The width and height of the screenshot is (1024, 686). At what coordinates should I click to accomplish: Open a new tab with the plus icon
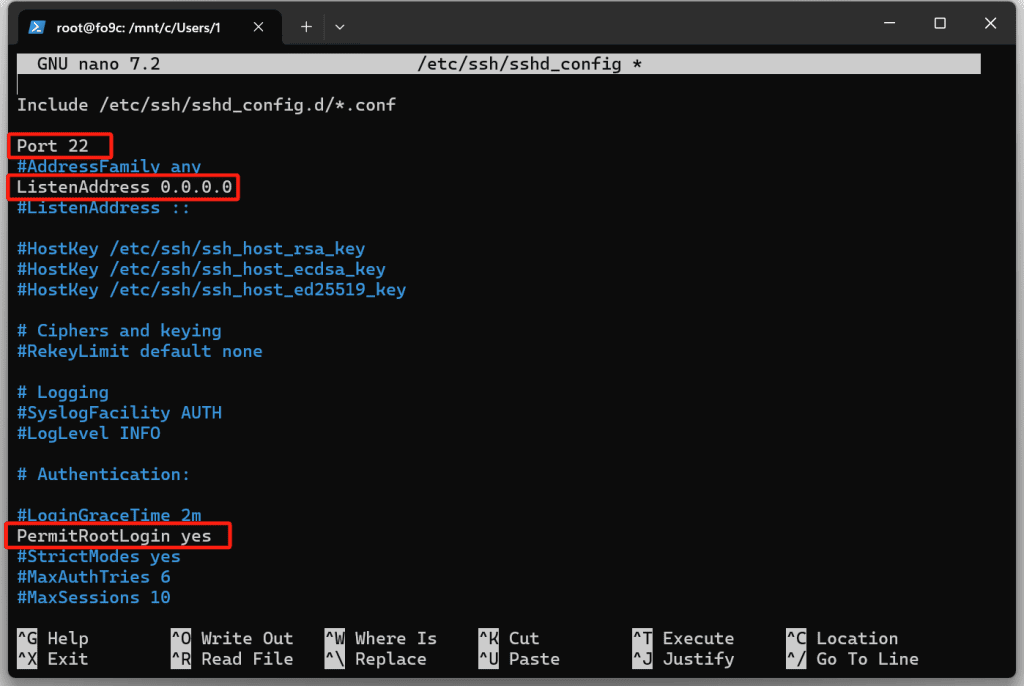306,27
